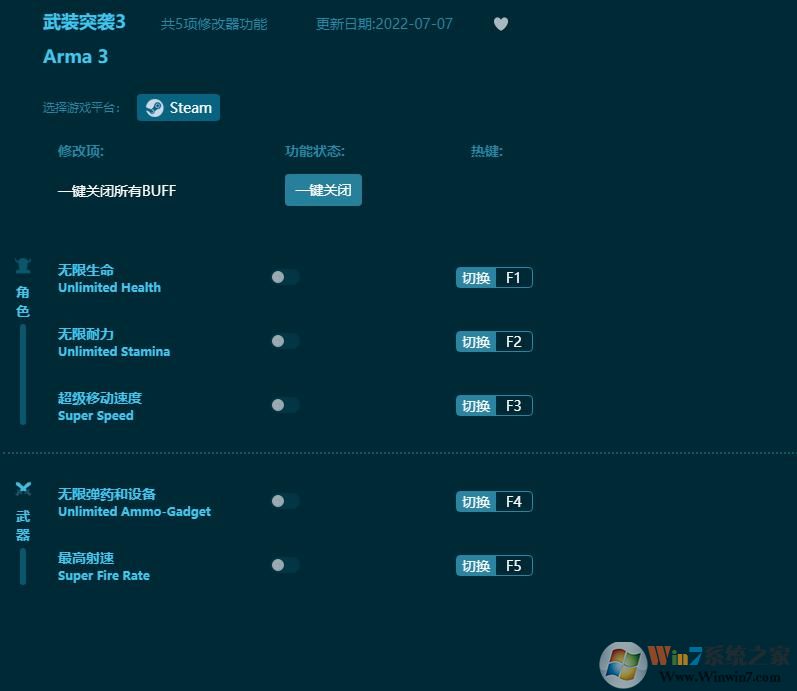Click 切换 button for F4 hotkey
The height and width of the screenshot is (691, 797).
476,502
